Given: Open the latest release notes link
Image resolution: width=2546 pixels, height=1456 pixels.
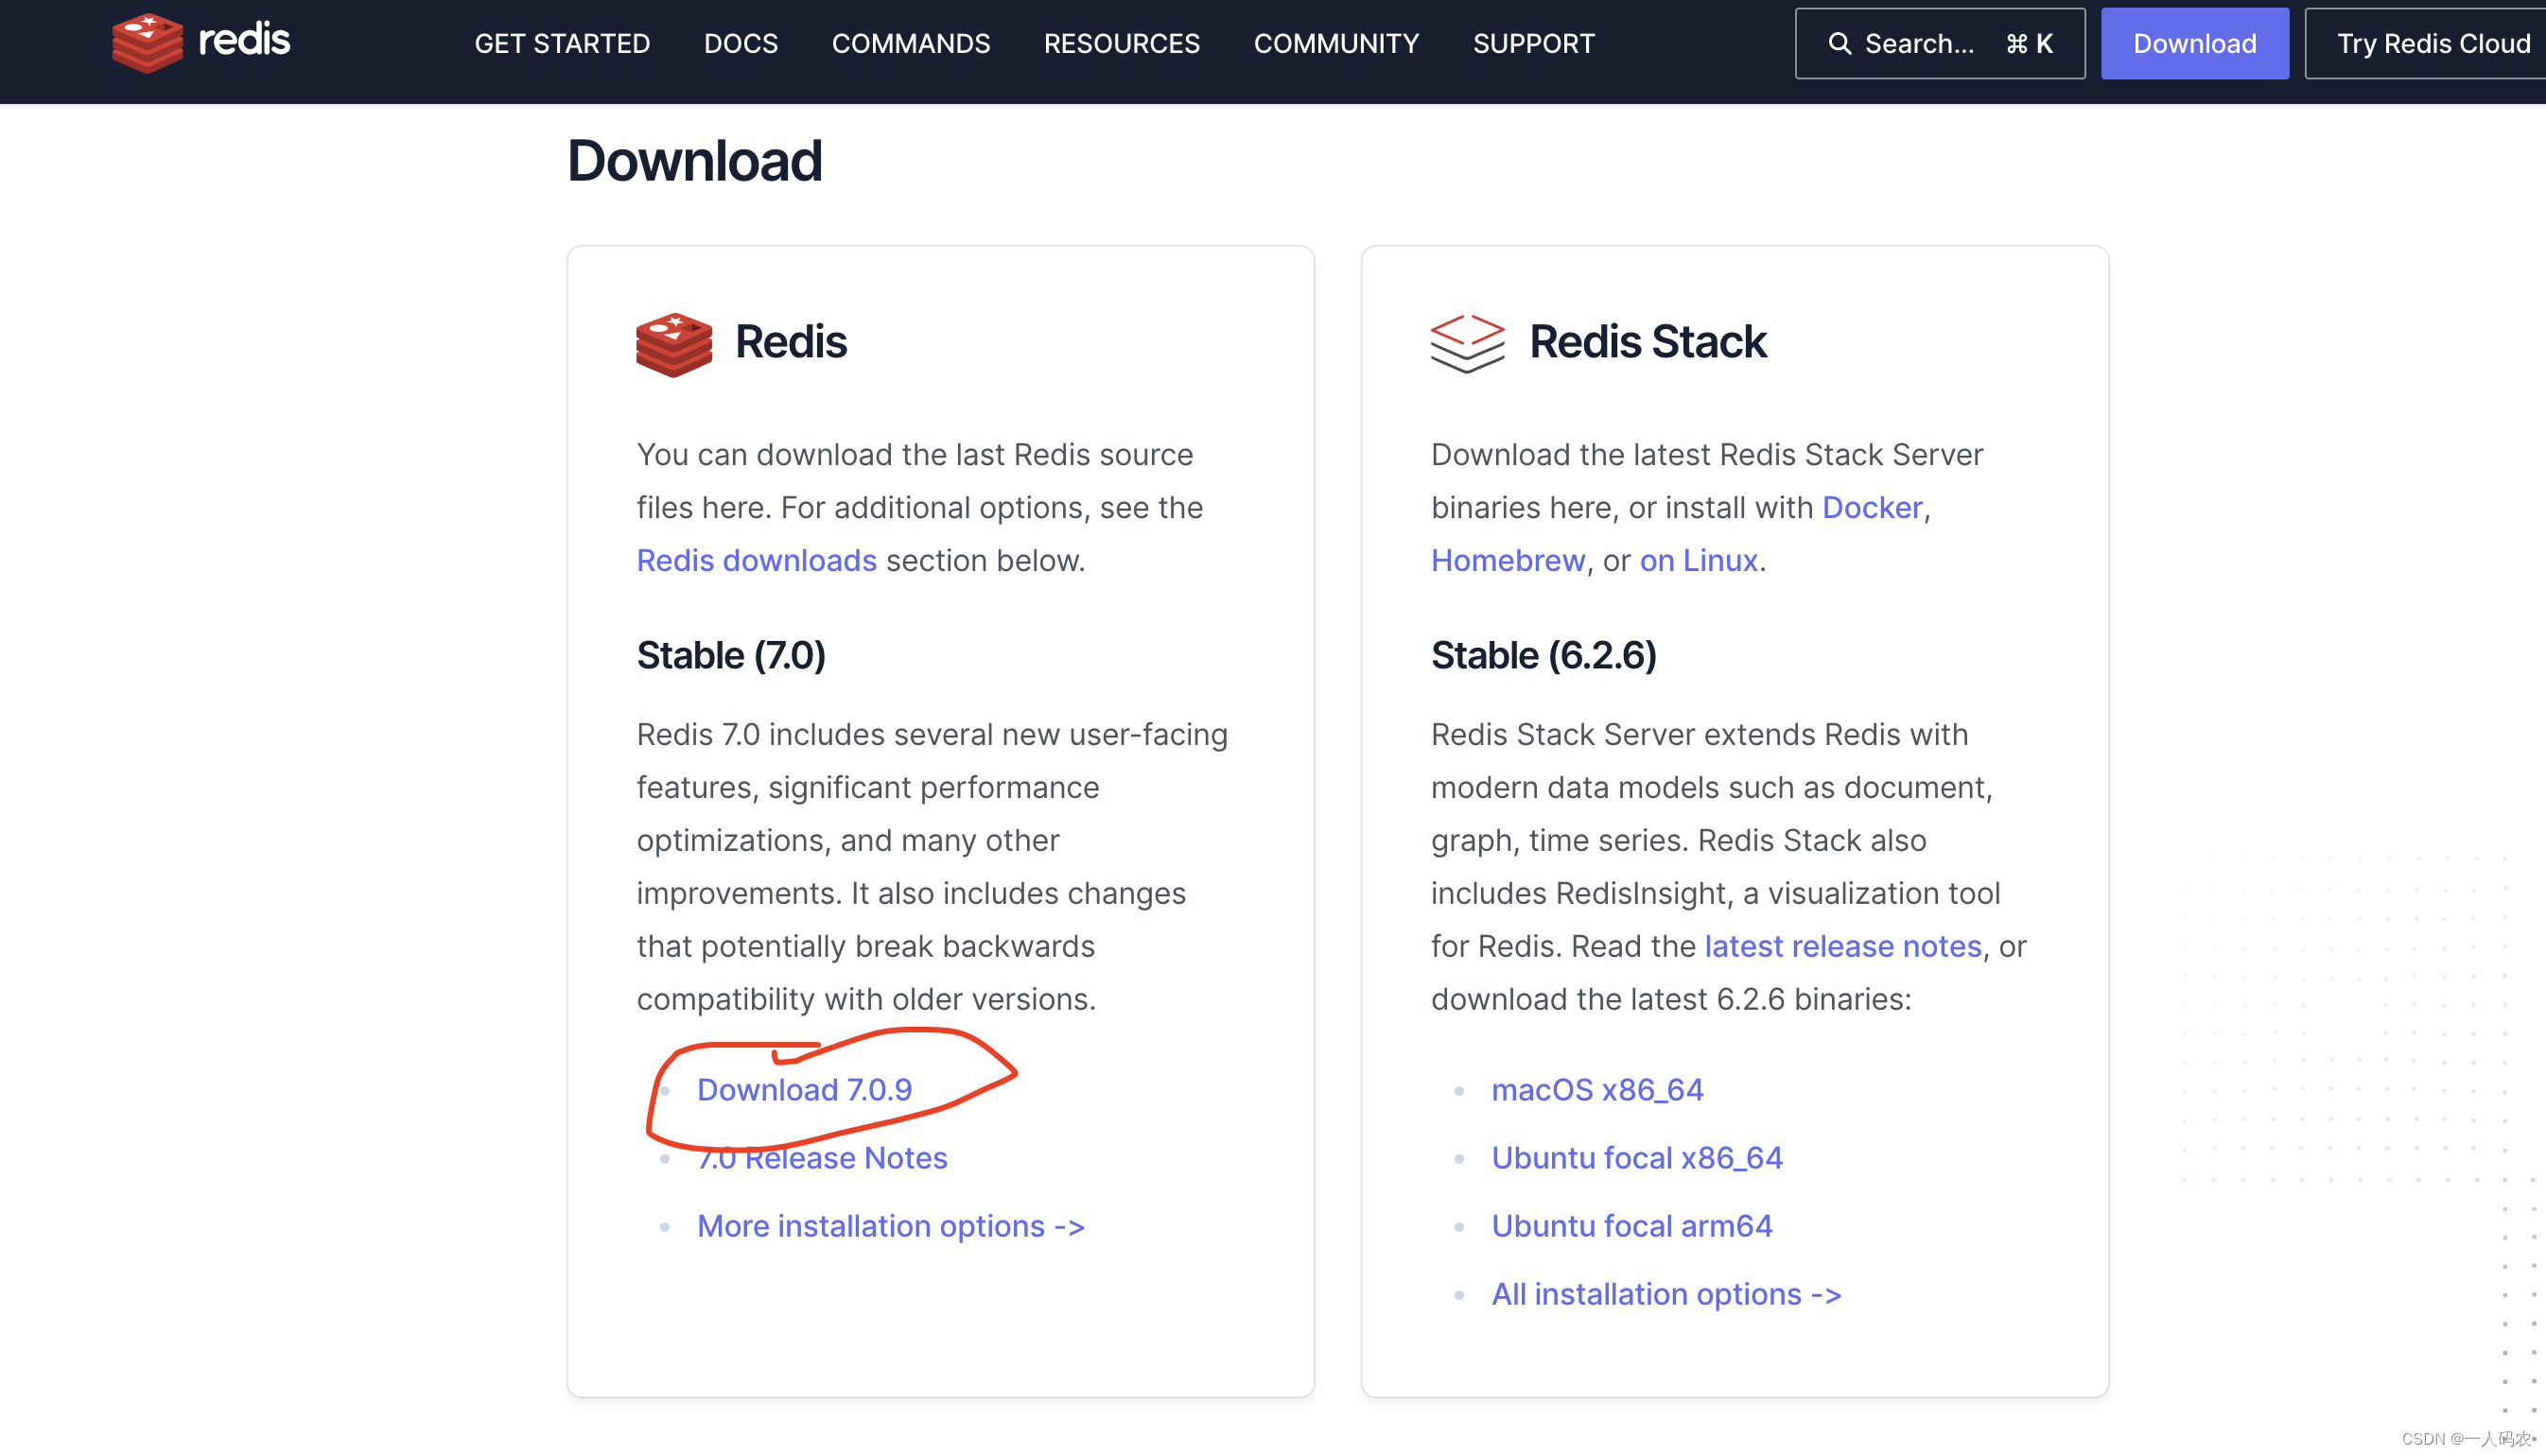Looking at the screenshot, I should (x=1842, y=945).
